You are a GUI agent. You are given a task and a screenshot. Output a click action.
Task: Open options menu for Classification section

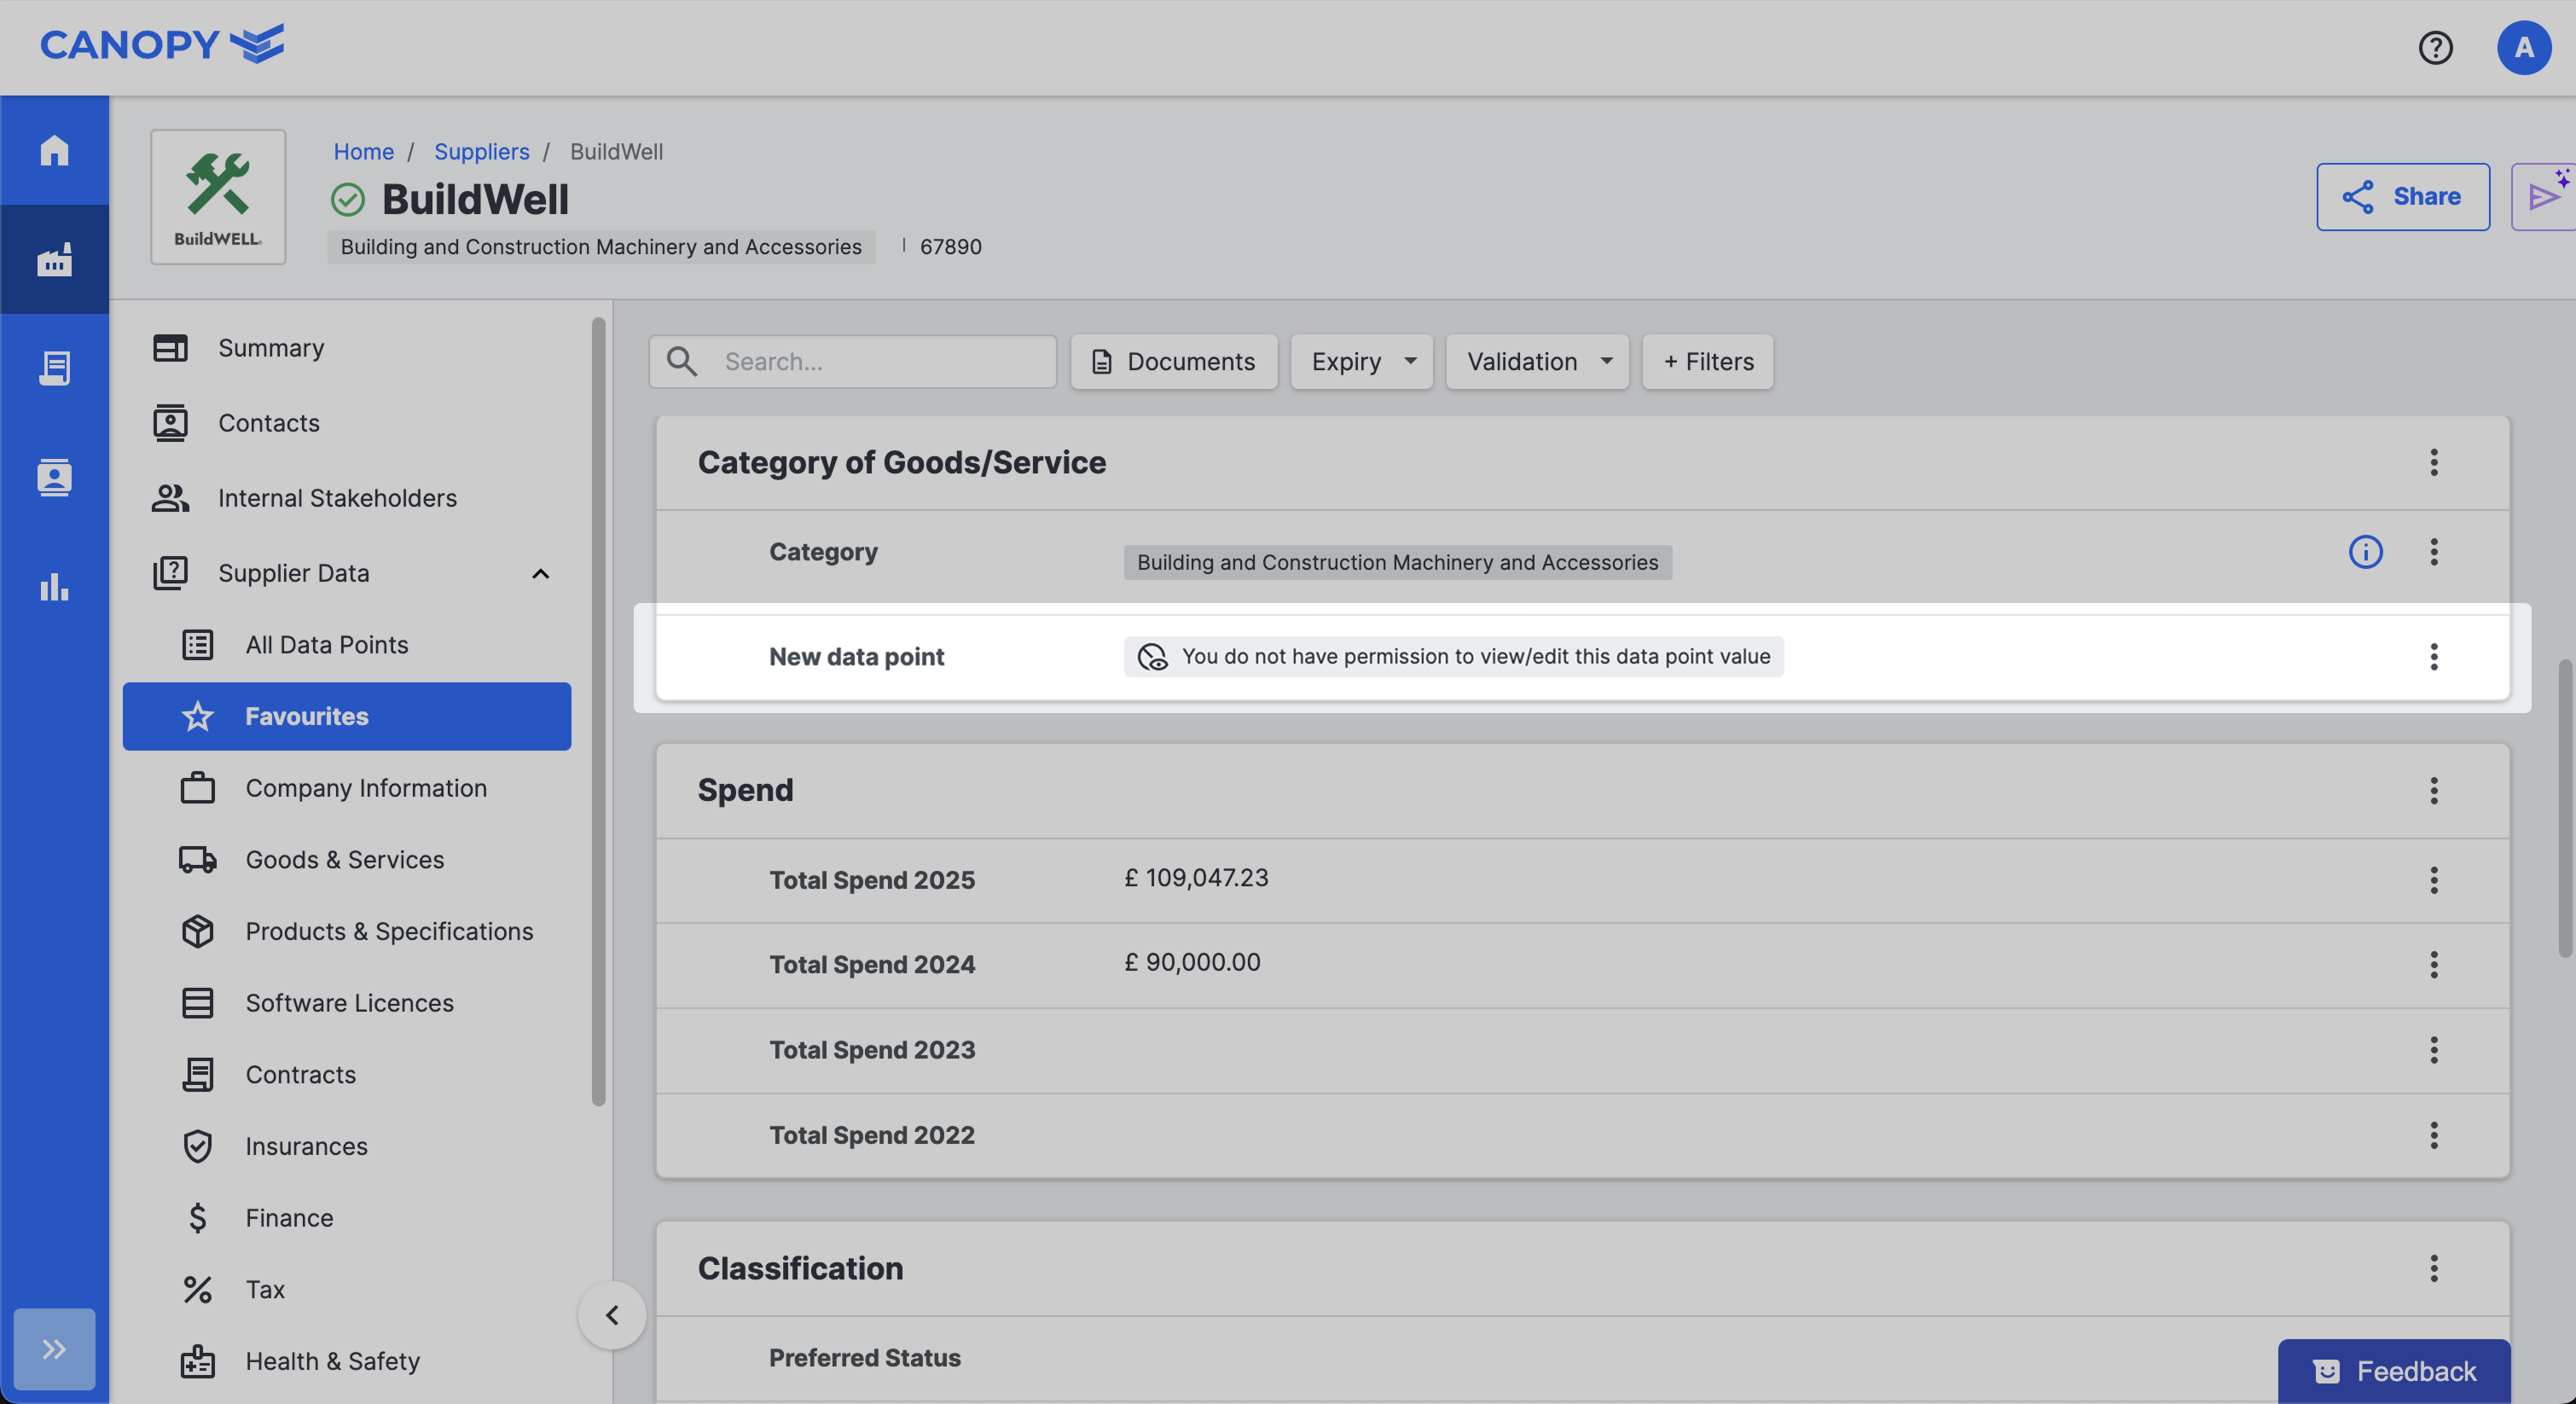(2434, 1268)
